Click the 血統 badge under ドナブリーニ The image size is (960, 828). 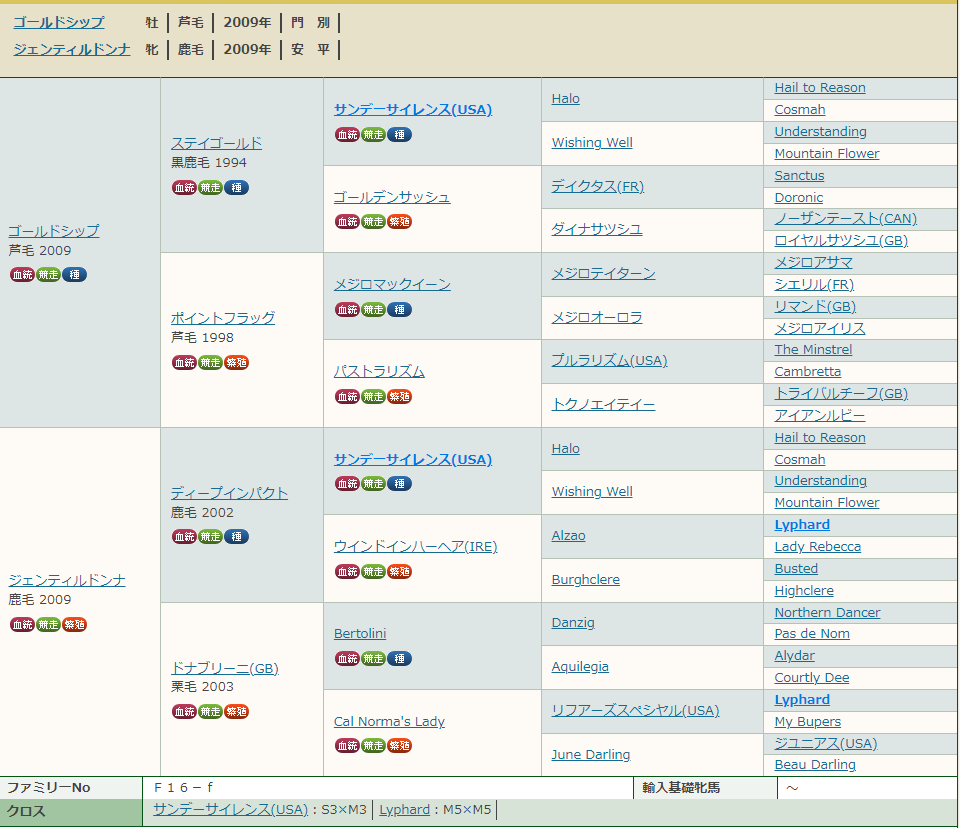pos(184,712)
